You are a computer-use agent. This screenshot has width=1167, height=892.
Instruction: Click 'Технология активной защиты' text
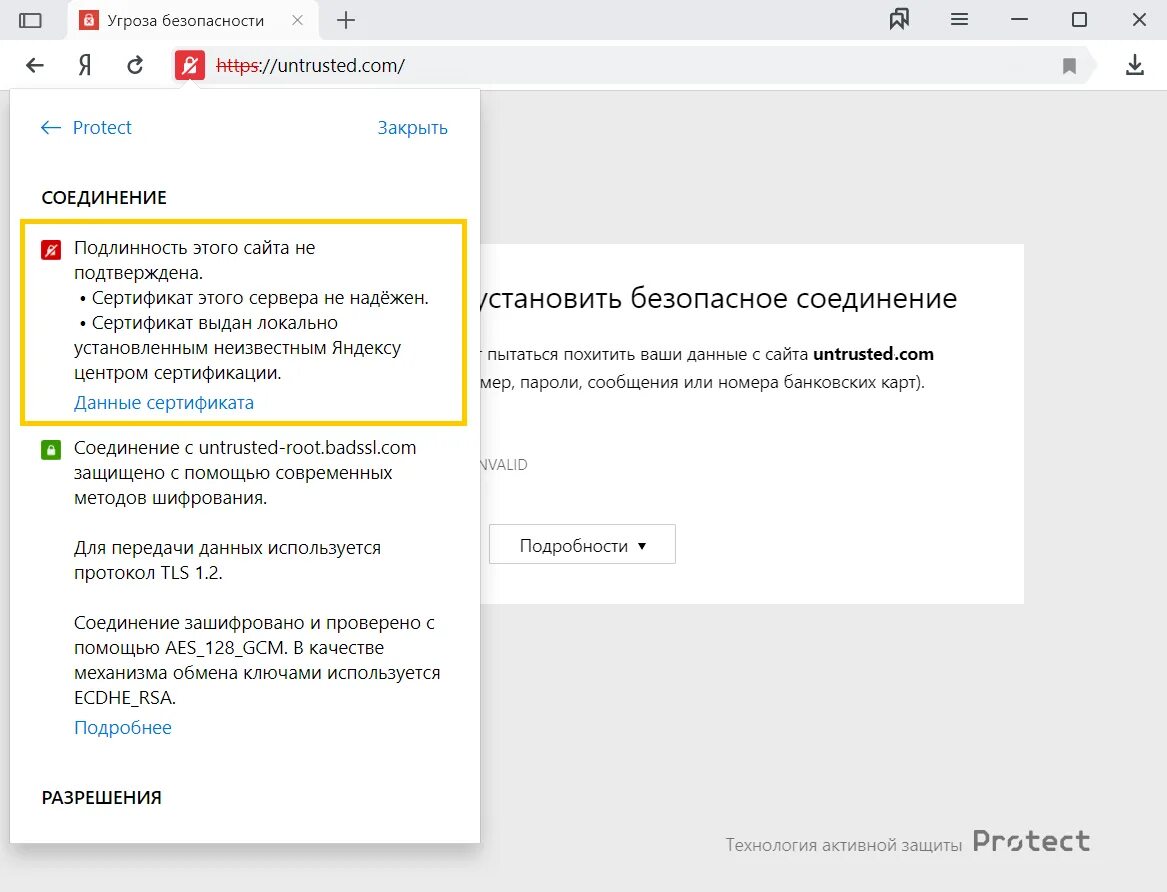844,845
